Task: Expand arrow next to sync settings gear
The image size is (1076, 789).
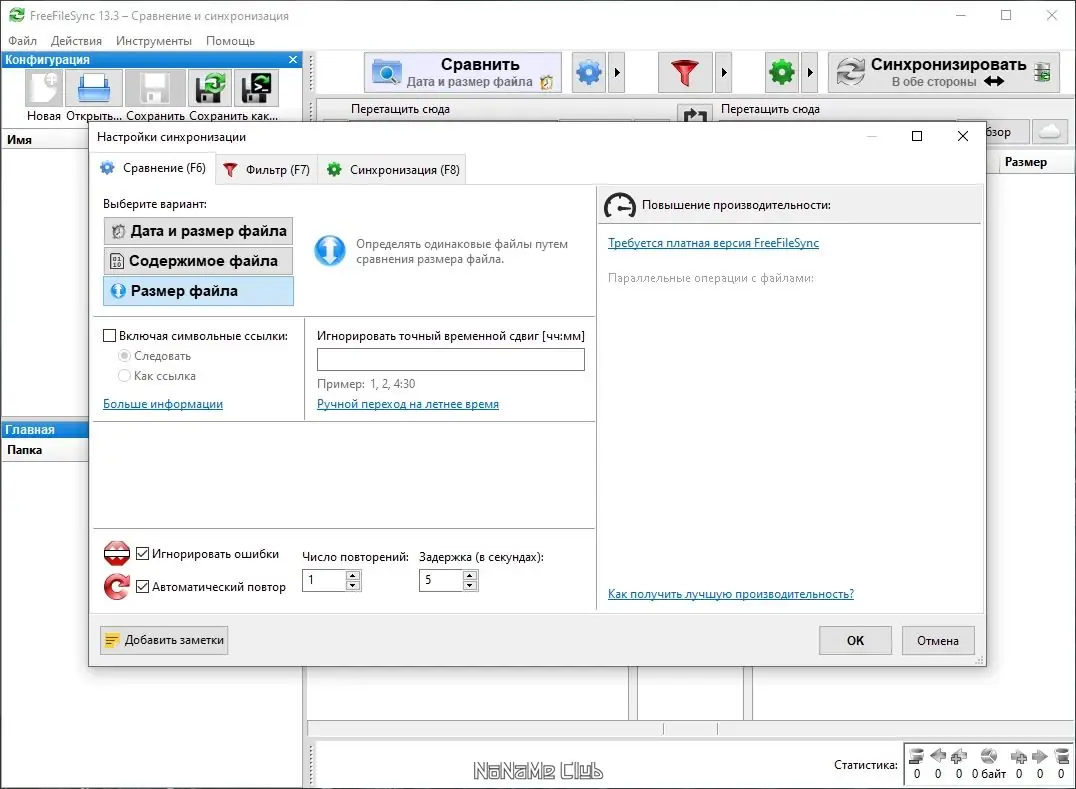Action: click(810, 72)
